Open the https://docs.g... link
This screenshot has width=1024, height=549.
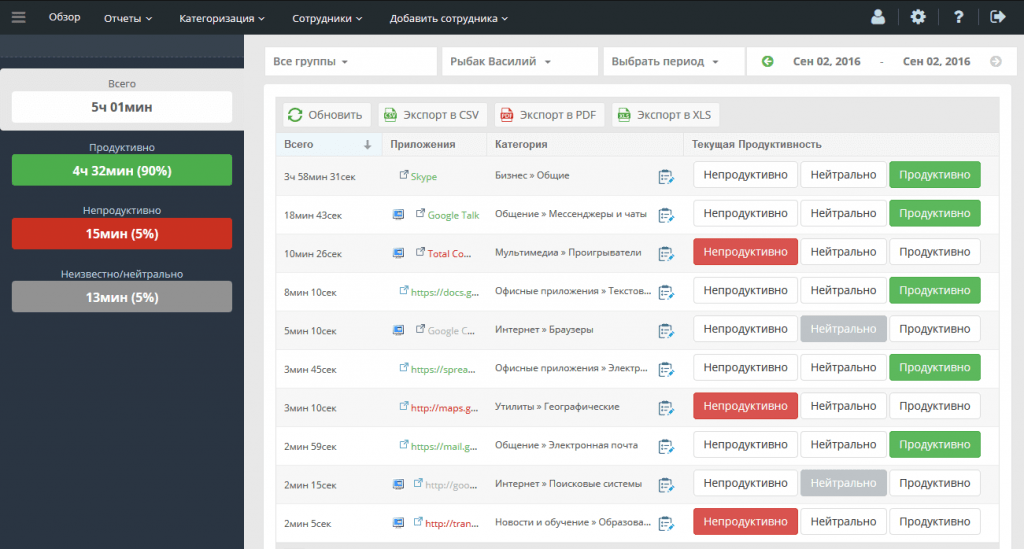pos(445,292)
